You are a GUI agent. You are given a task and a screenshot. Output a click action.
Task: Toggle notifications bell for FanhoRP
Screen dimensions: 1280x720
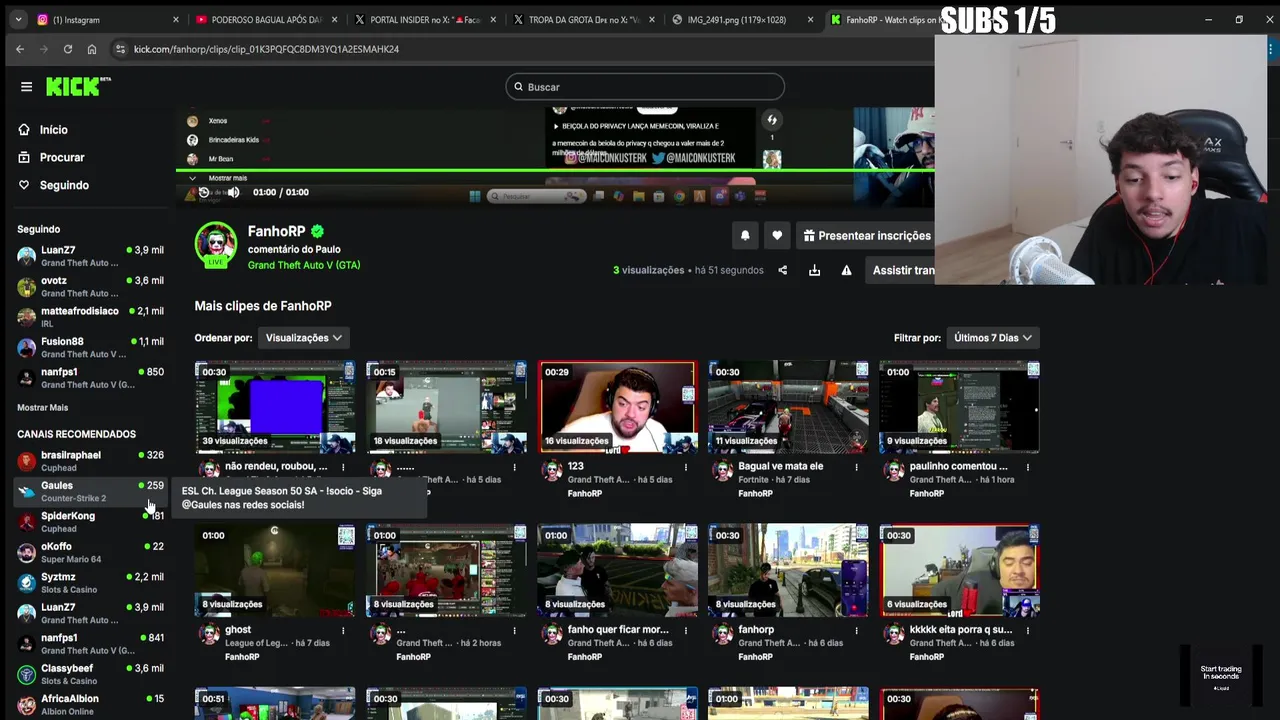pos(745,236)
